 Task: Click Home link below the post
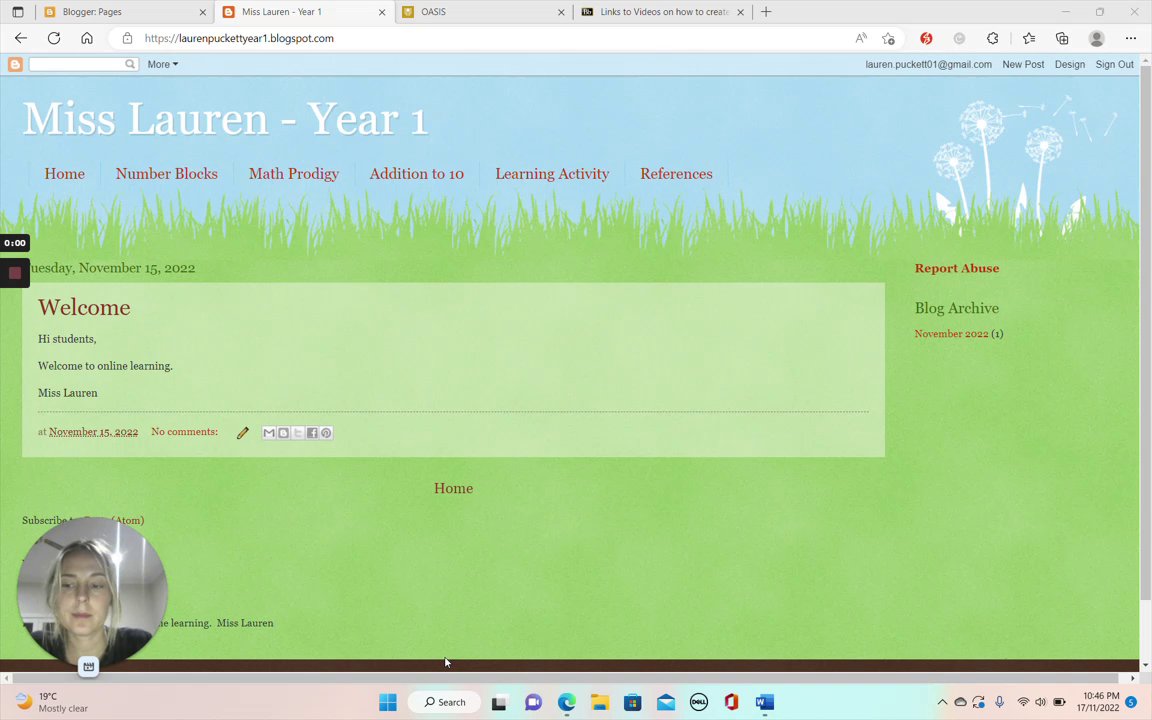[453, 489]
